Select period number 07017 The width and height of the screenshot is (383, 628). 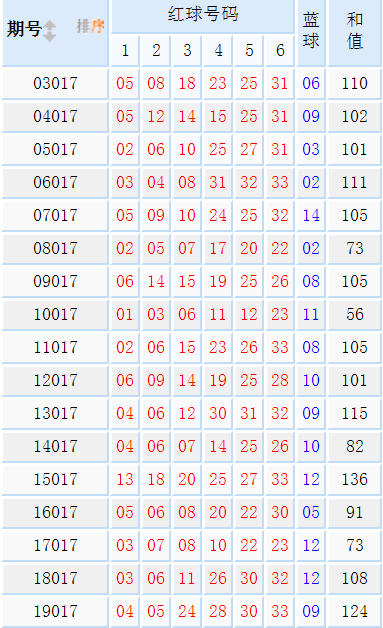[55, 215]
